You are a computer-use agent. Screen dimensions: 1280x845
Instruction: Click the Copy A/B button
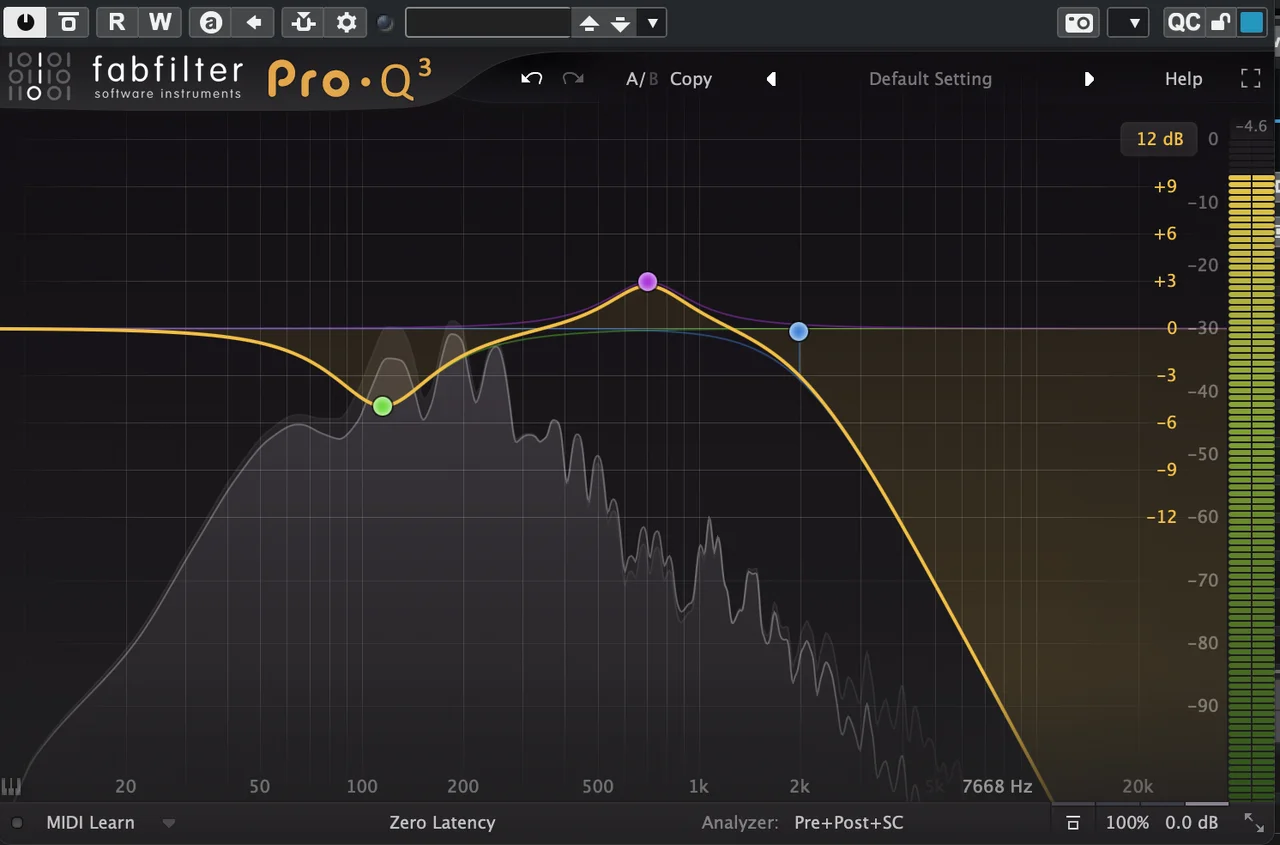690,79
